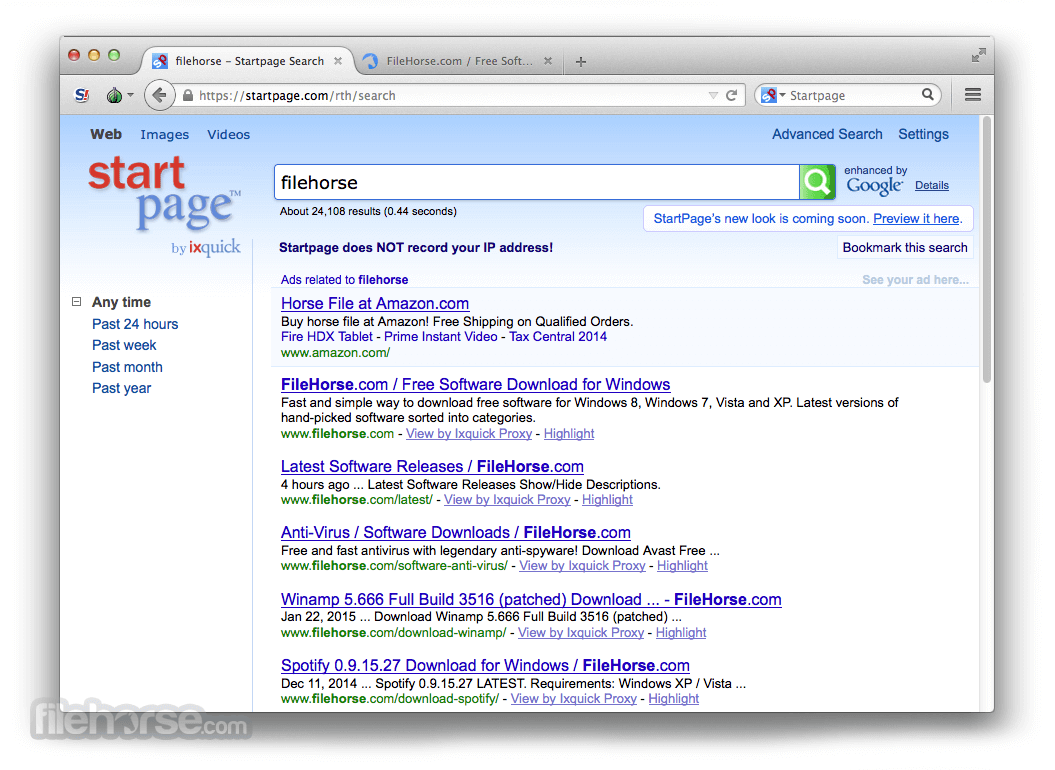Open the Winamp 5.666 Full Build result
This screenshot has width=1055, height=770.
[531, 599]
